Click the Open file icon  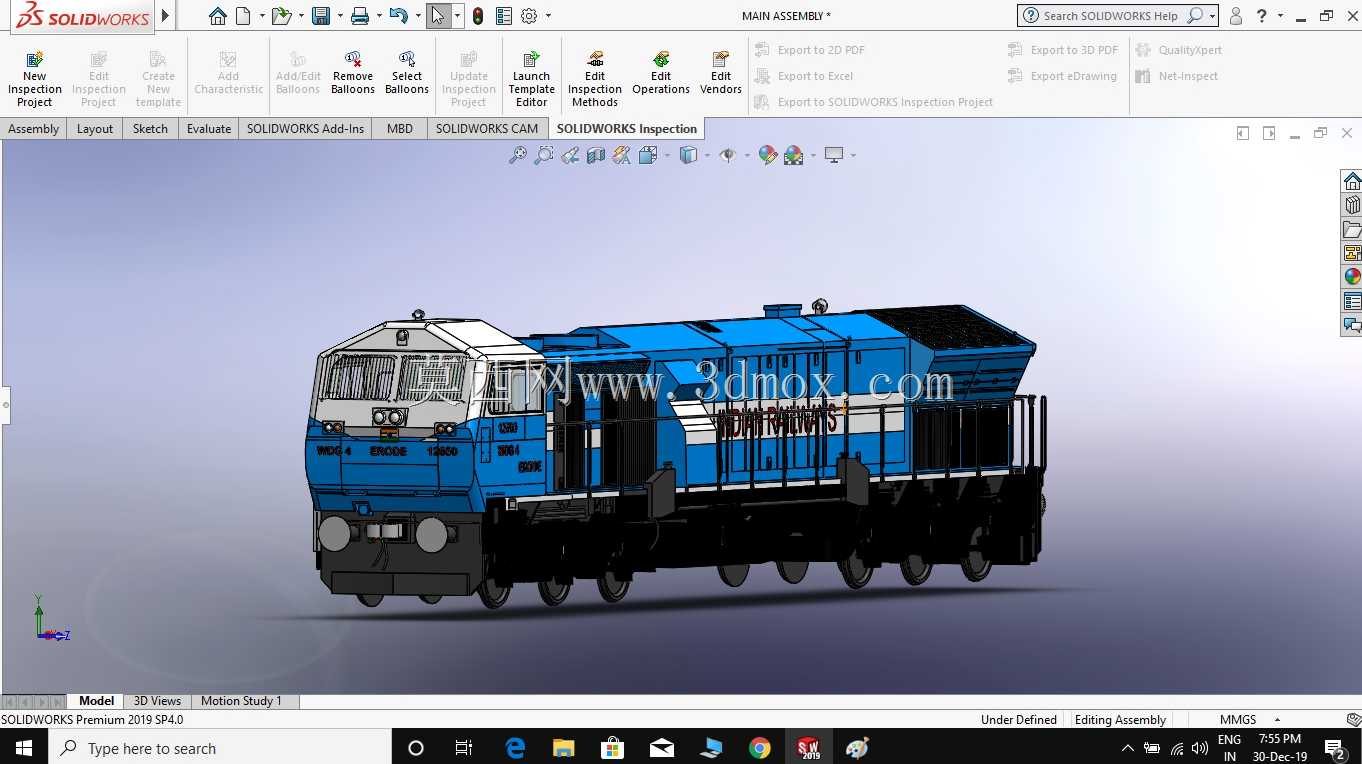tap(281, 16)
